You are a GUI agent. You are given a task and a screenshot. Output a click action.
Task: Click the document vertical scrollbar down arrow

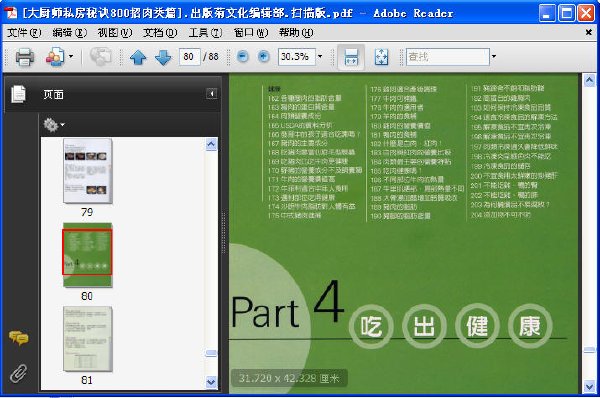tap(589, 387)
